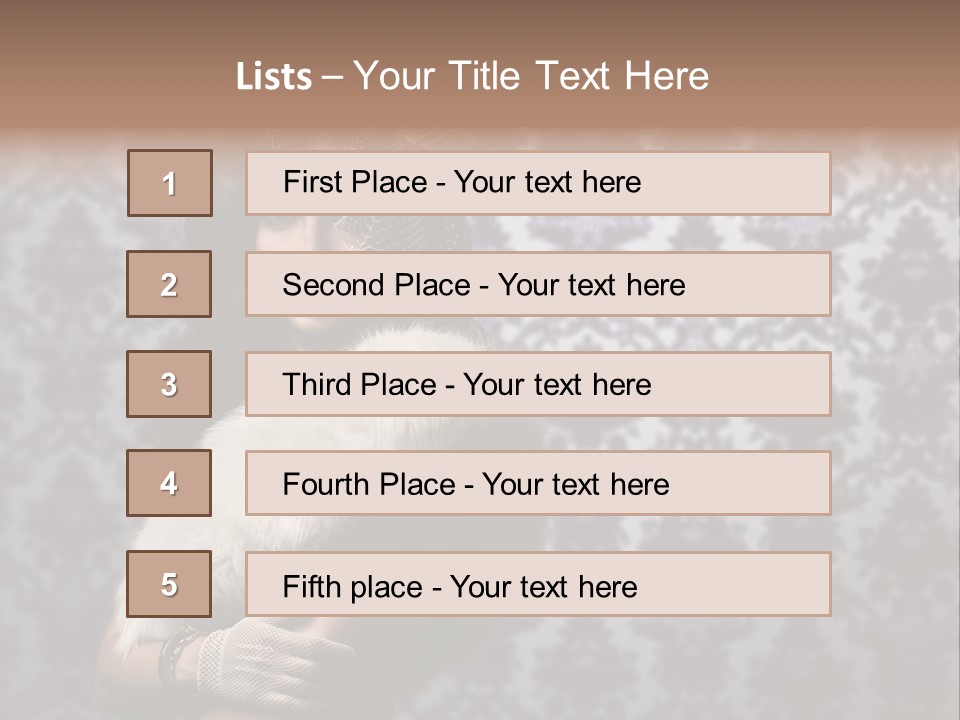Click the veiled hat netting behind the rows
The height and width of the screenshot is (720, 960).
404,233
